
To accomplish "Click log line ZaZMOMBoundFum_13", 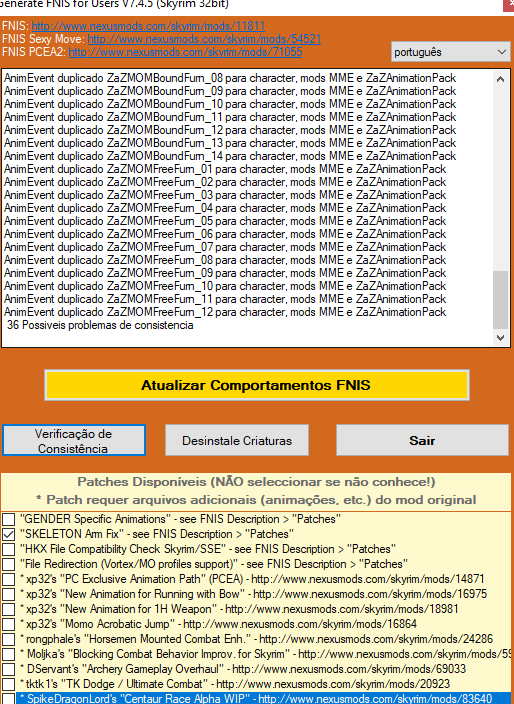I will click(x=230, y=143).
